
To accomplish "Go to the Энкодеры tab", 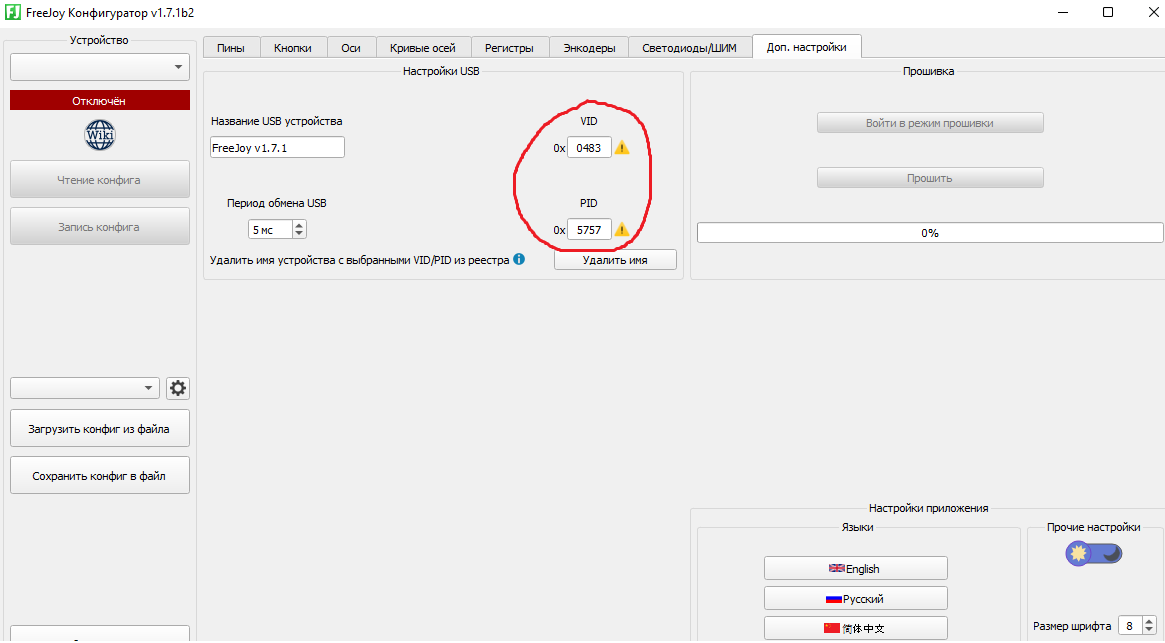I will click(x=589, y=48).
